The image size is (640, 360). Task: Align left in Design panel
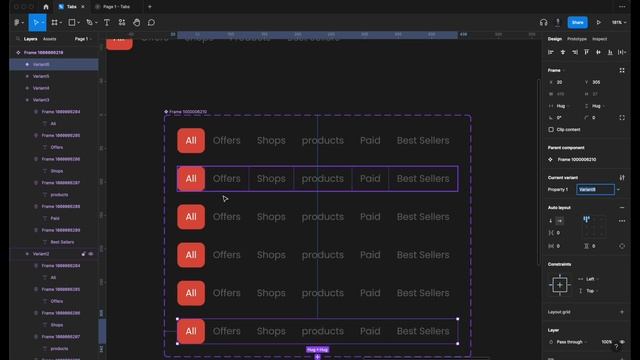point(551,52)
